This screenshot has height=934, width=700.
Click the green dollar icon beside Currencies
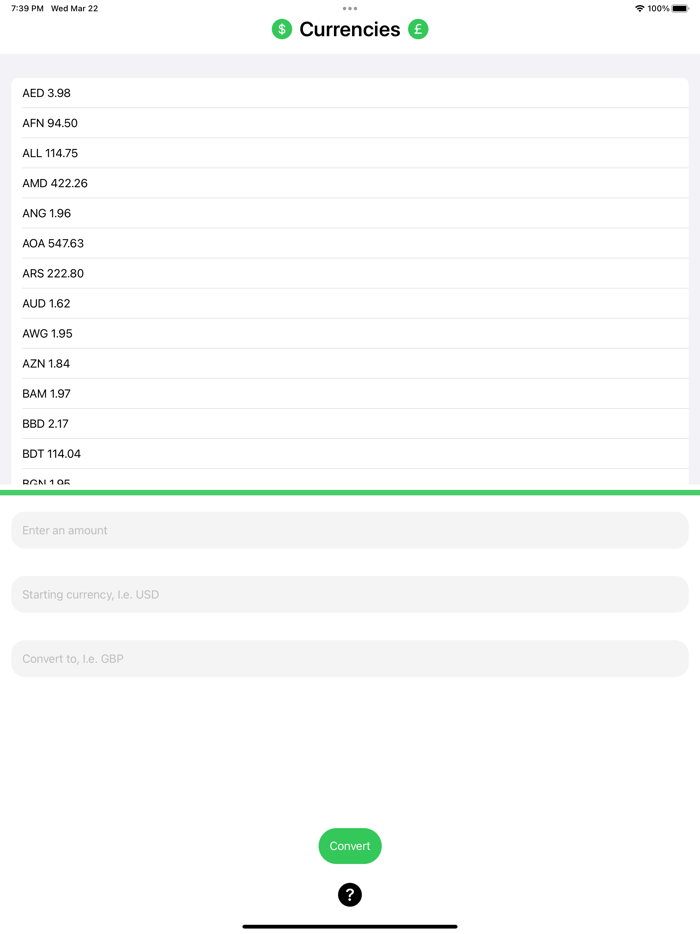tap(282, 29)
